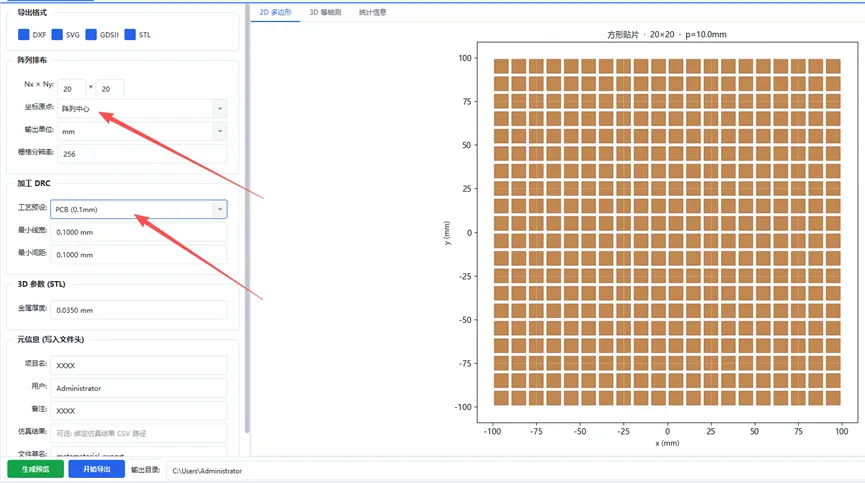This screenshot has height=483, width=865.
Task: Click the green 生成预览 button
Action: pyautogui.click(x=35, y=469)
